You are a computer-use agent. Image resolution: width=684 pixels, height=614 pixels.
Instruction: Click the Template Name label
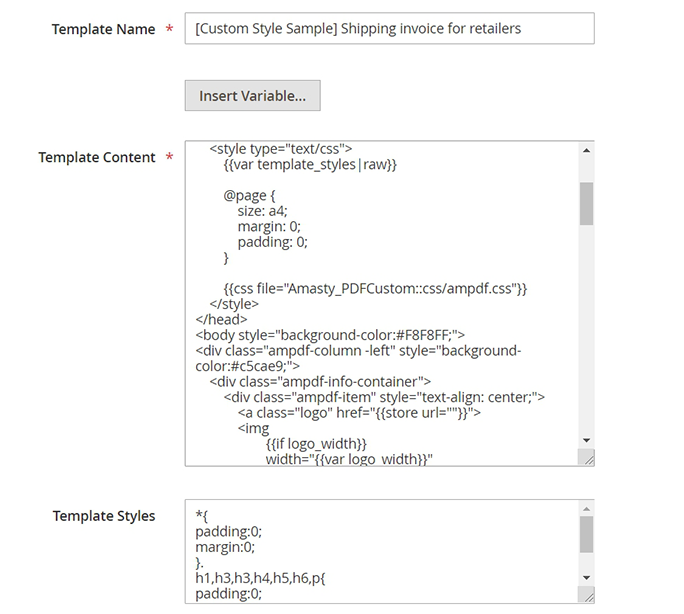(x=103, y=29)
